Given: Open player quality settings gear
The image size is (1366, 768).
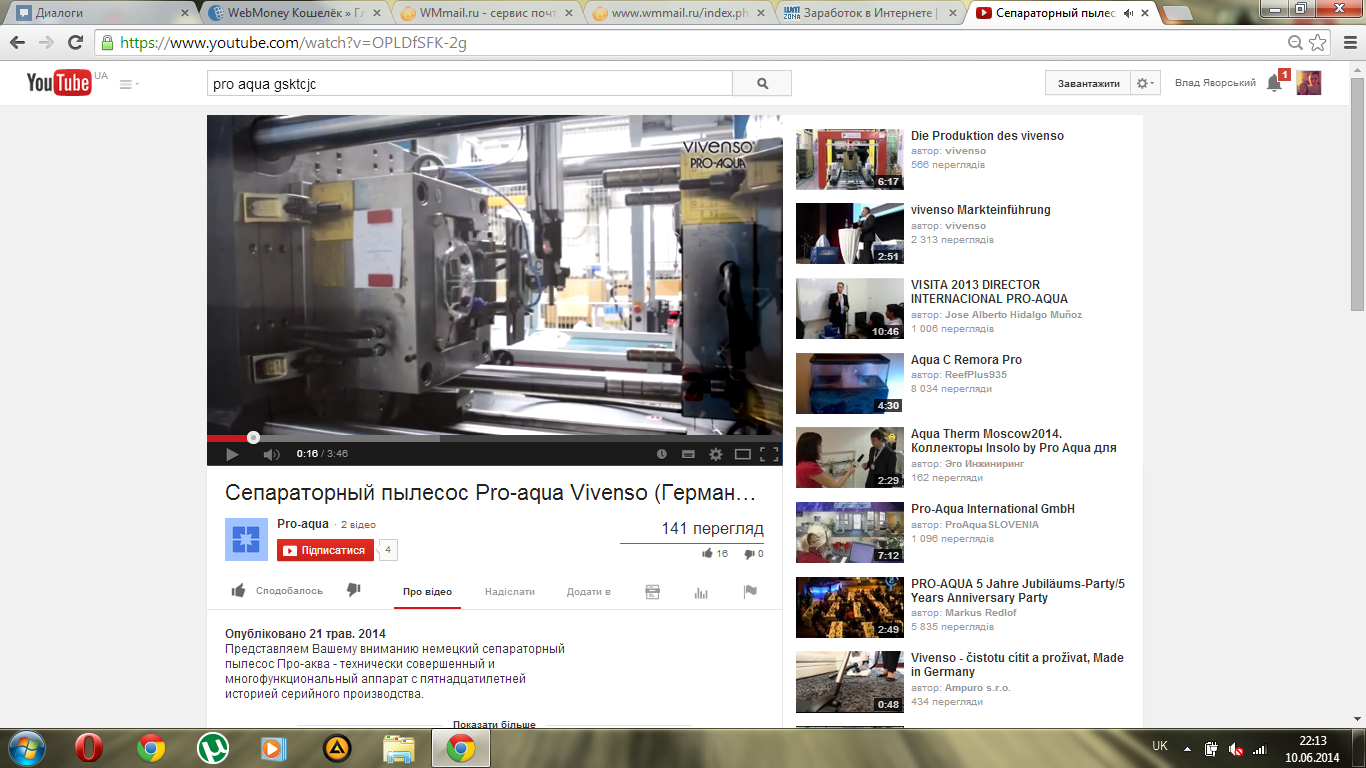Looking at the screenshot, I should tap(716, 454).
